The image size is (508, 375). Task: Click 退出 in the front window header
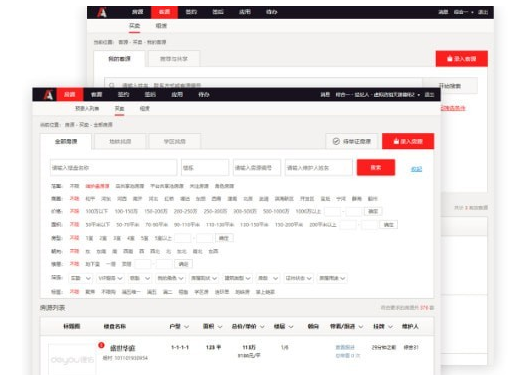tap(429, 95)
